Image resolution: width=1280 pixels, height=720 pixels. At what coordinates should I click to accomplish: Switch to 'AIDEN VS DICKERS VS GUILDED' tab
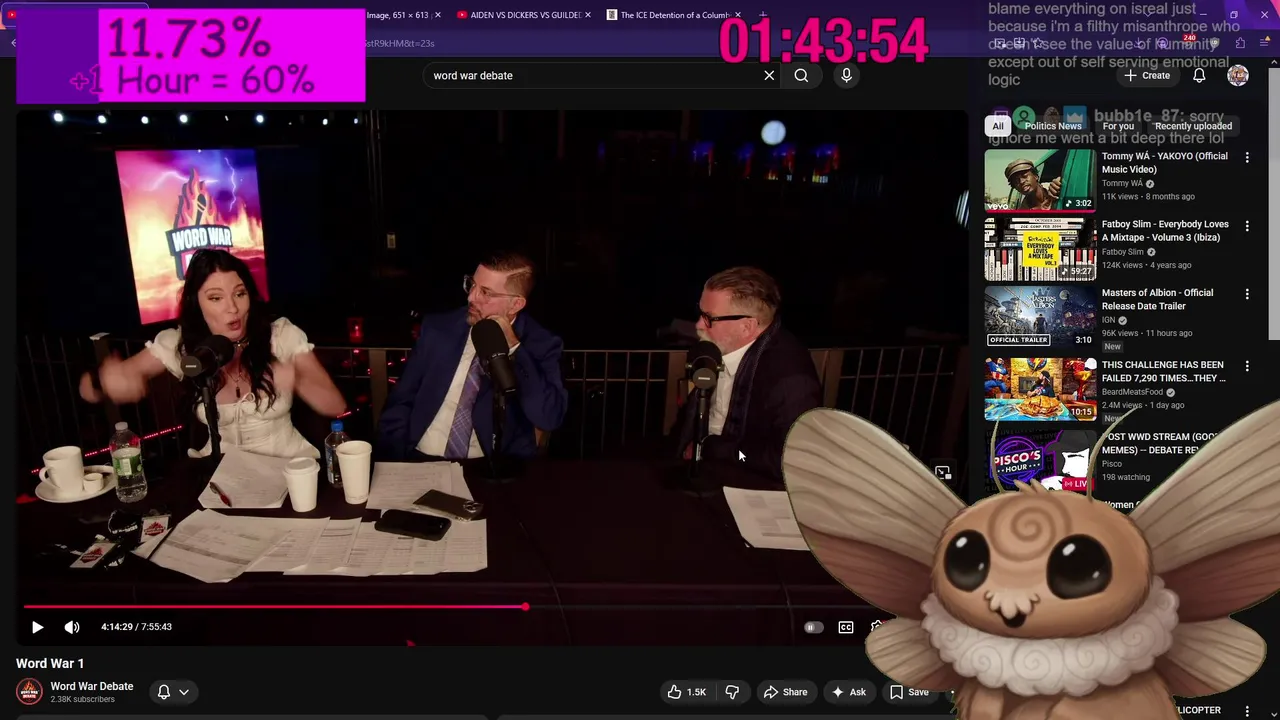pos(524,15)
